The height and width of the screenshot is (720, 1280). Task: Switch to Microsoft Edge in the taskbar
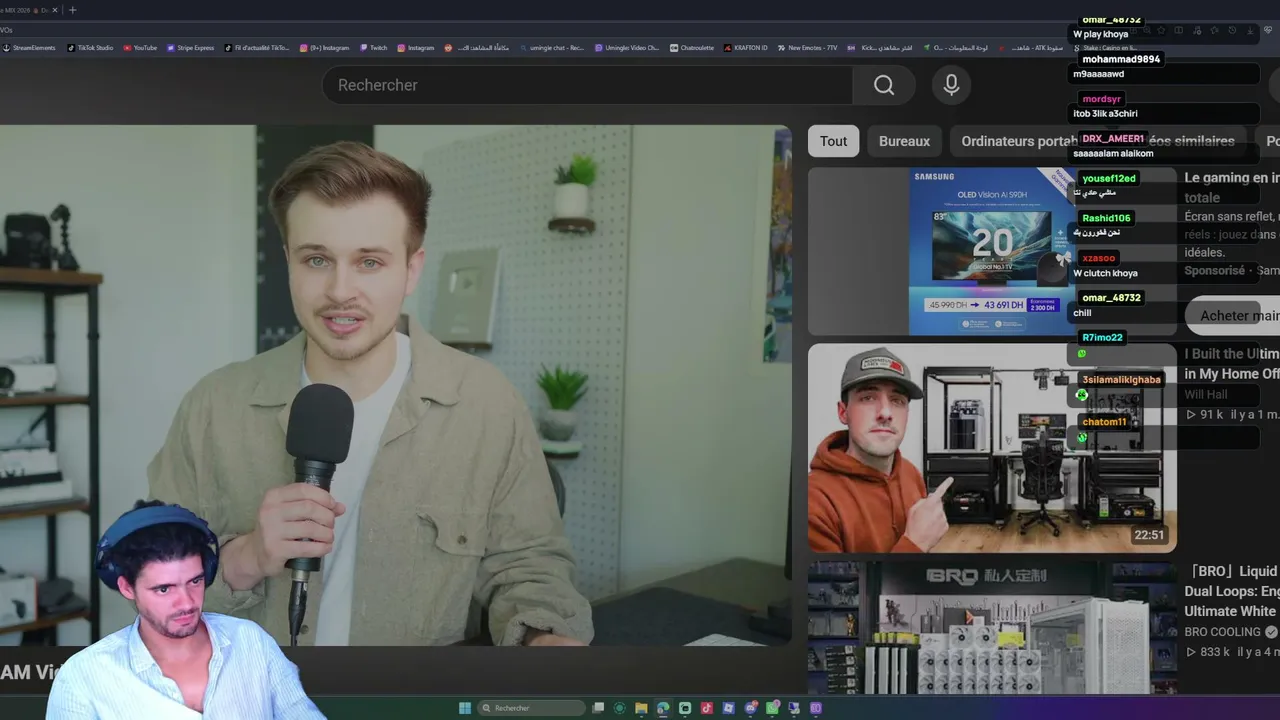[663, 708]
